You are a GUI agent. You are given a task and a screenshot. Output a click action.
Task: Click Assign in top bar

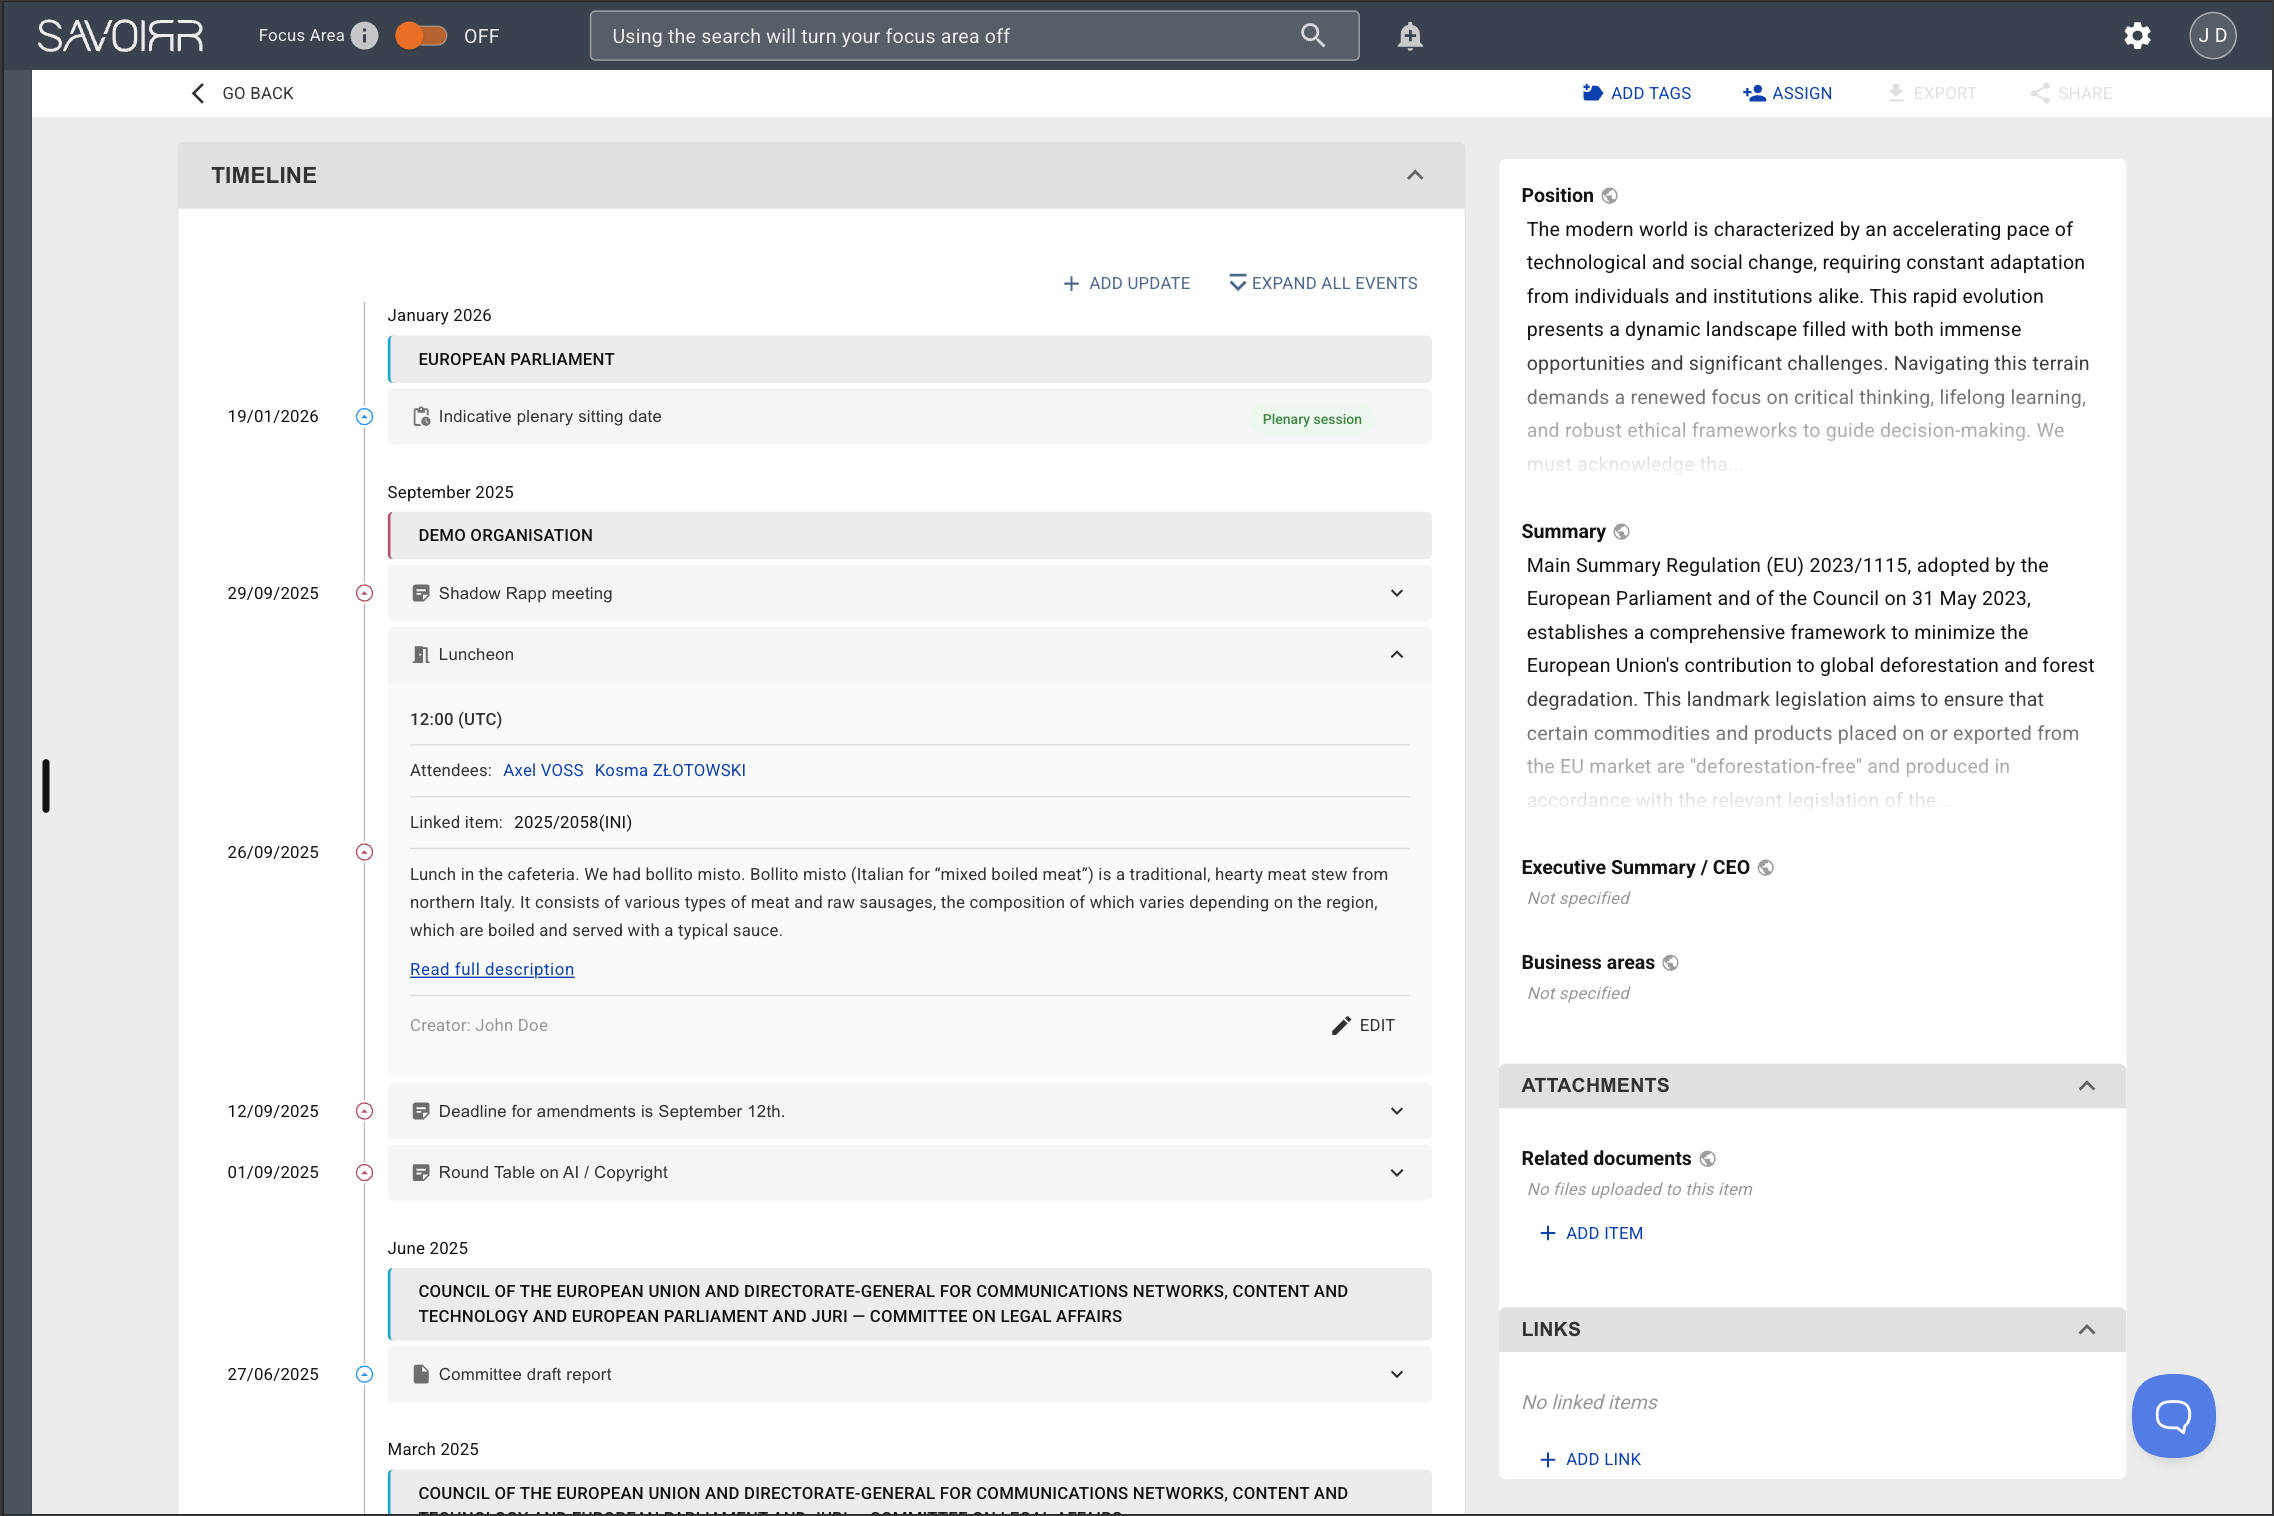[x=1787, y=93]
